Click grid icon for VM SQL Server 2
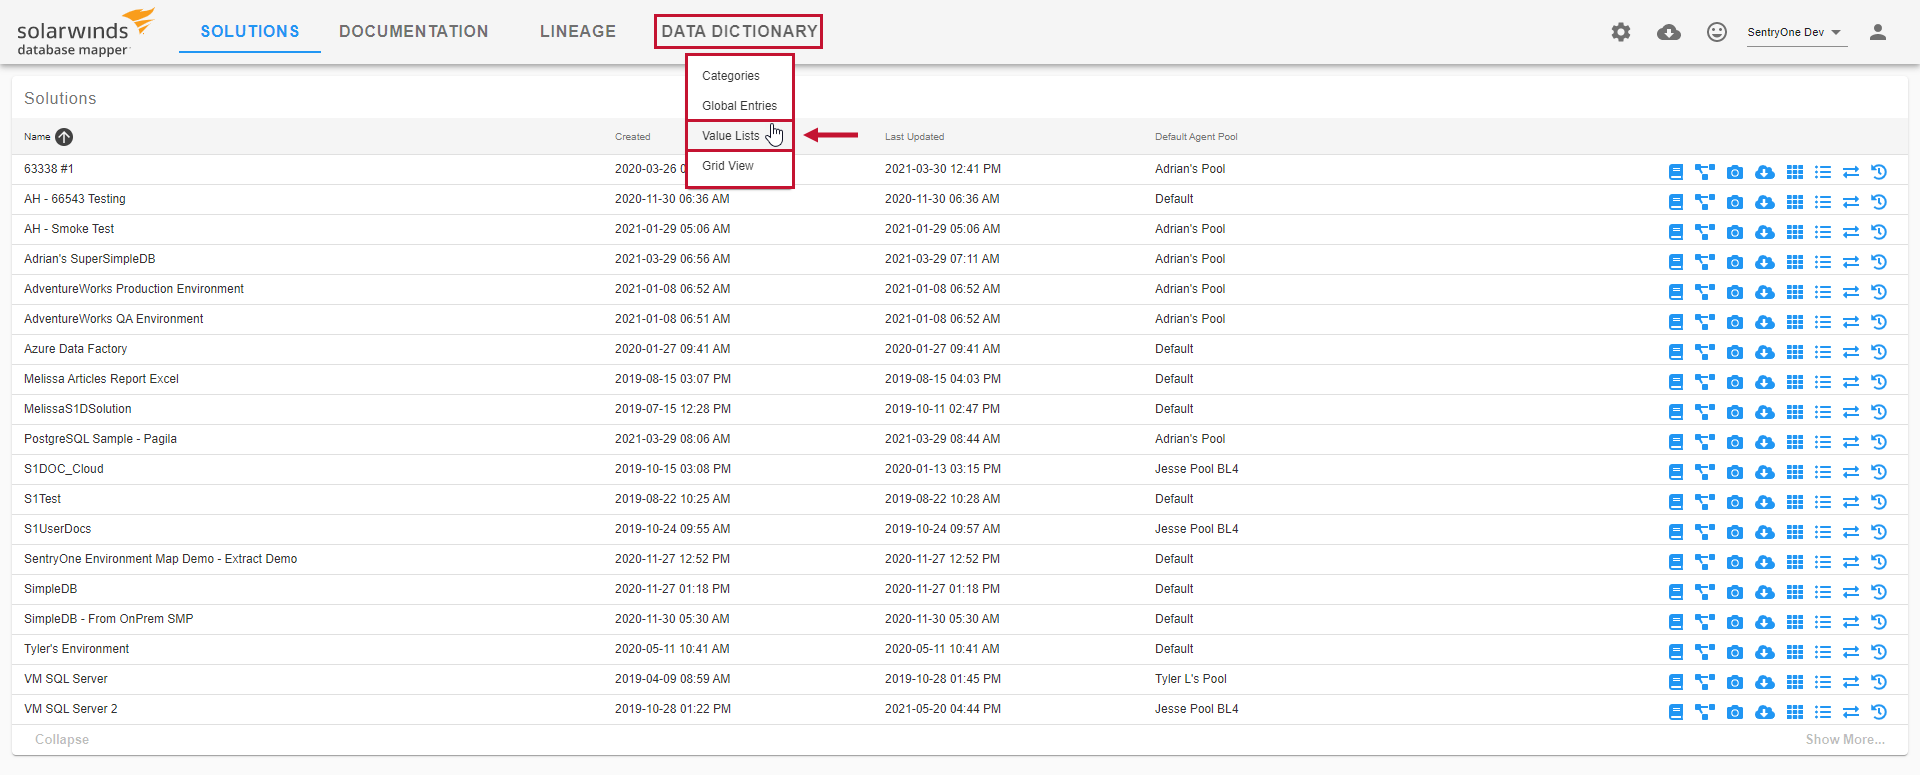1920x775 pixels. (1795, 712)
